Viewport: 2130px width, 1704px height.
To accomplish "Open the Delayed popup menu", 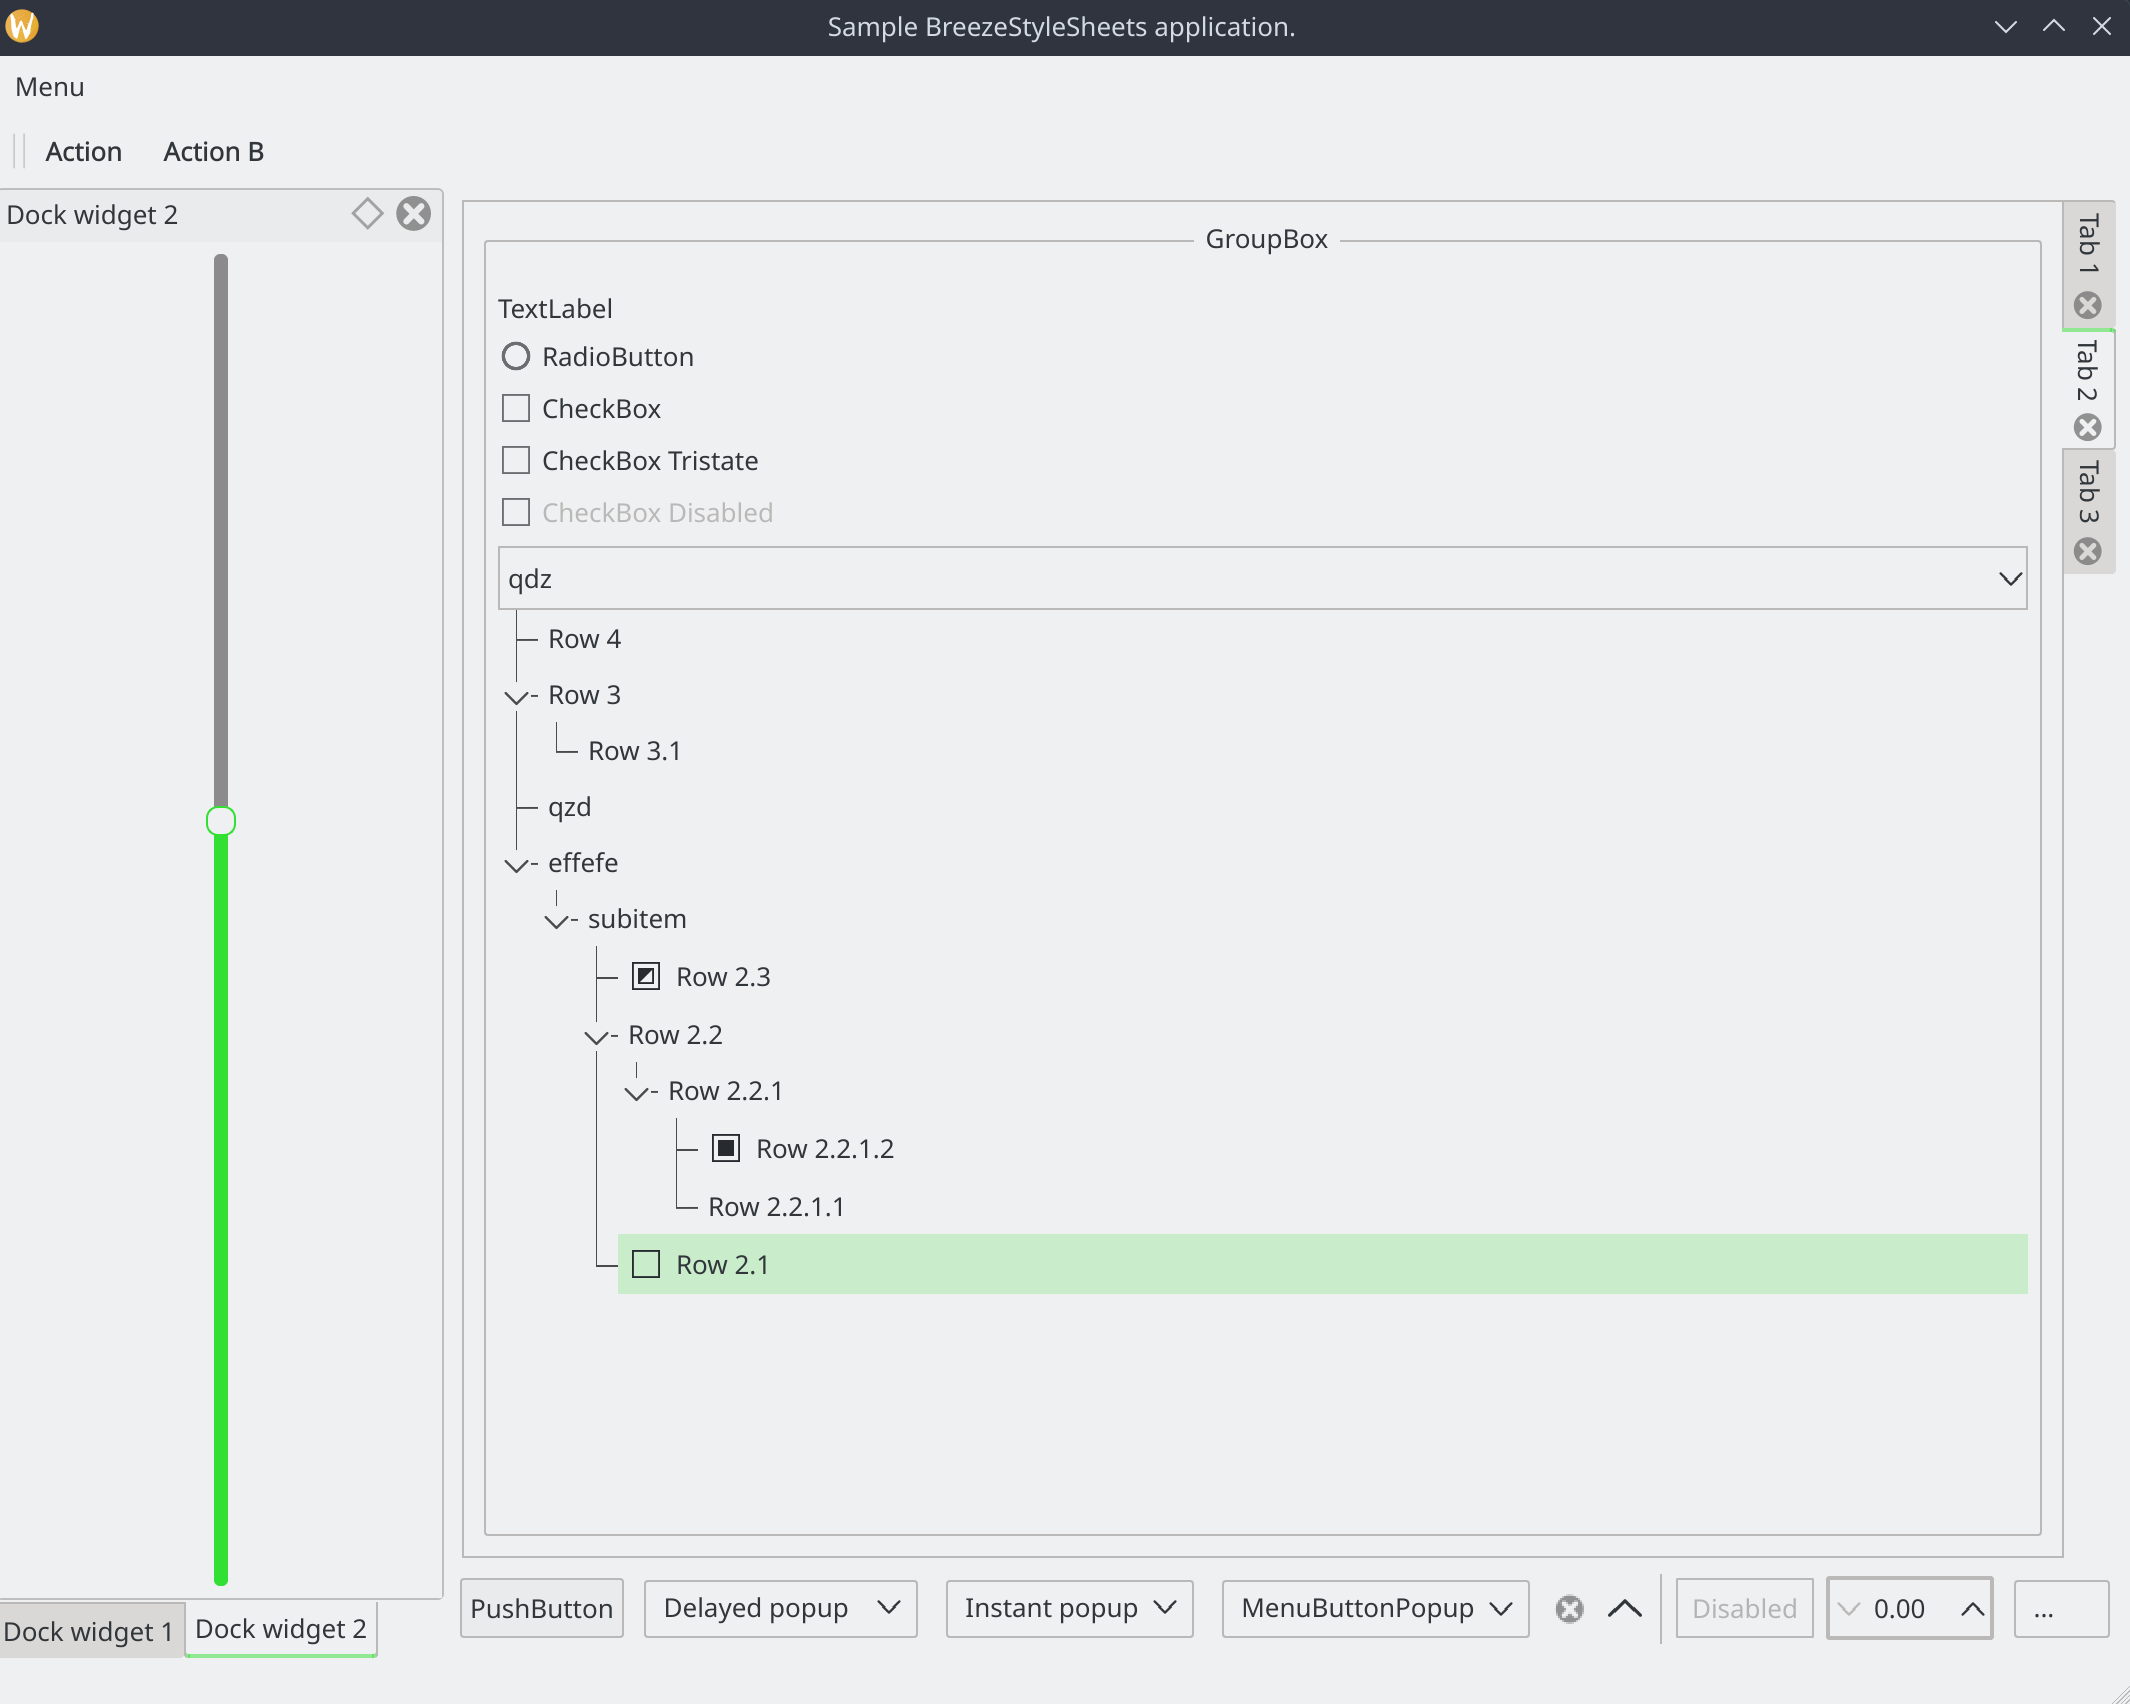I will [x=781, y=1609].
